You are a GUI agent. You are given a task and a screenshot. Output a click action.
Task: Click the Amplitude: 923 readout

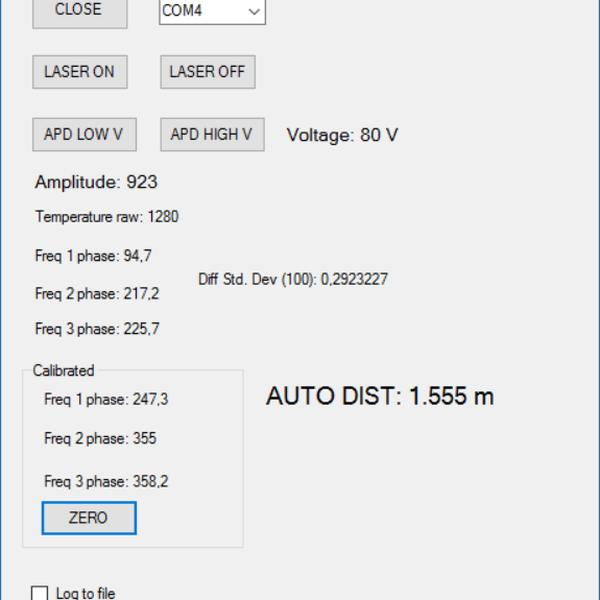click(96, 182)
